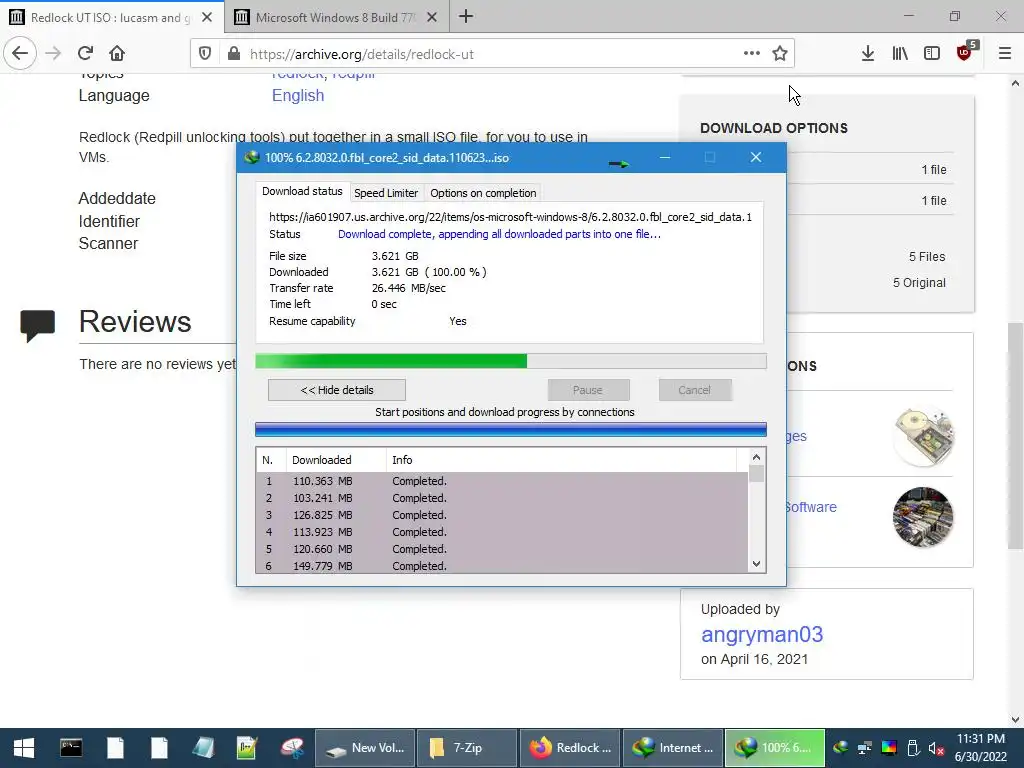The height and width of the screenshot is (768, 1024).
Task: Click the site security padlock icon
Action: [234, 54]
